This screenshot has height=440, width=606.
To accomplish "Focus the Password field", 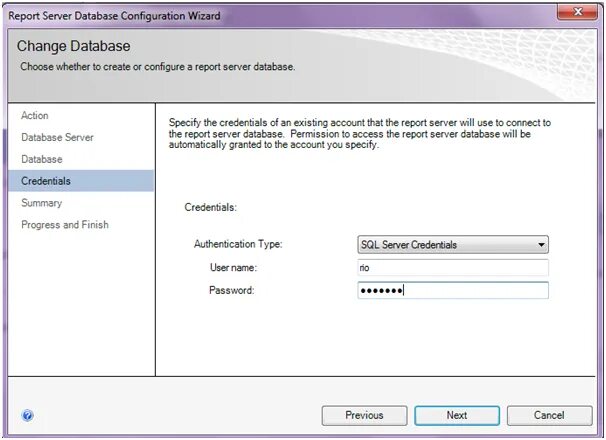I will pos(453,290).
